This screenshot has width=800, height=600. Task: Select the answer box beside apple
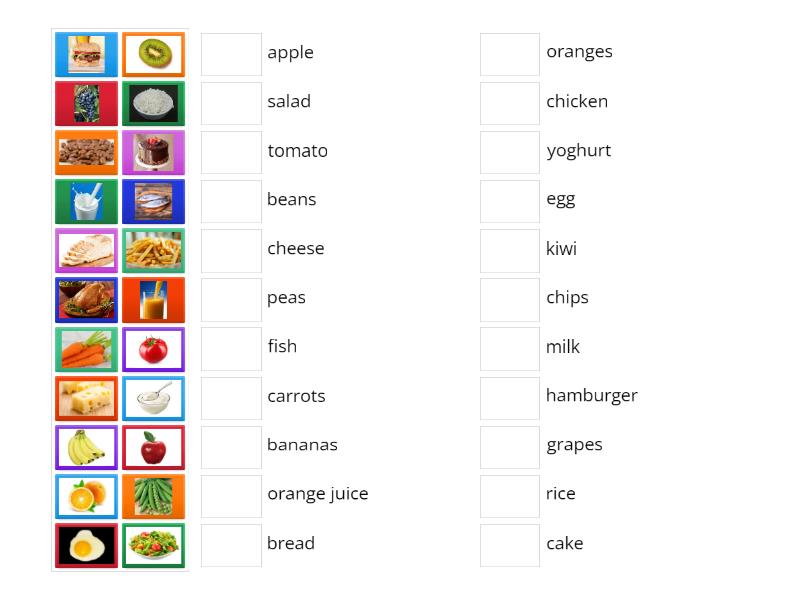tap(231, 54)
